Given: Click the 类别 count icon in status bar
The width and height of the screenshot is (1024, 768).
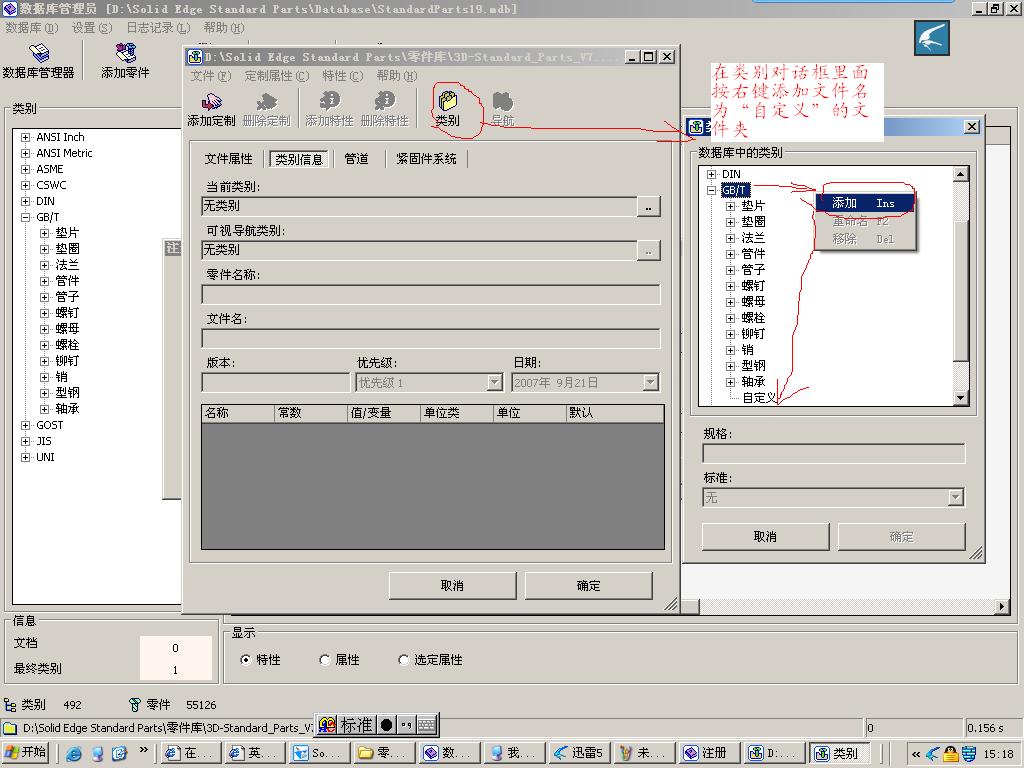Looking at the screenshot, I should [x=10, y=705].
